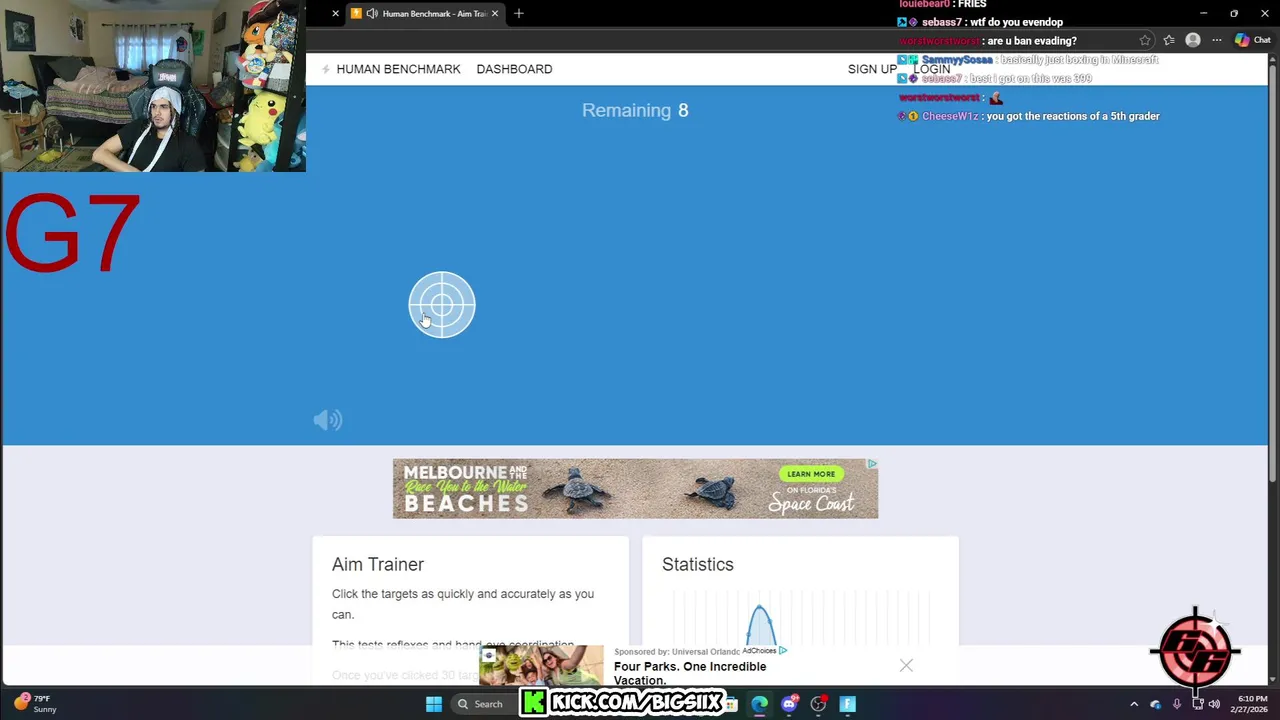This screenshot has width=1280, height=720.
Task: Open the light-blue app on the taskbar
Action: [847, 704]
